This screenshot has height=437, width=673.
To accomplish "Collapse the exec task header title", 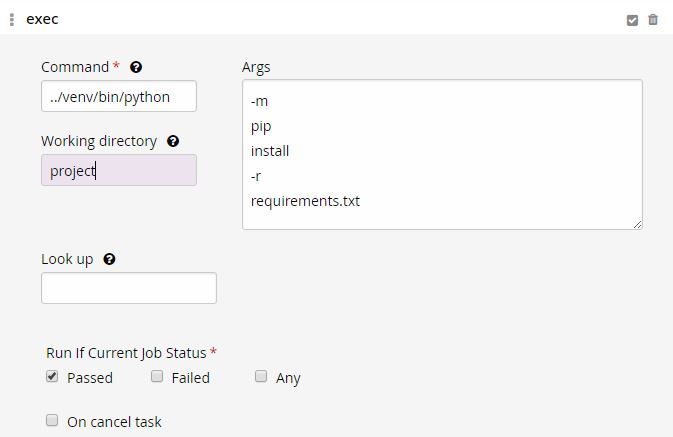I will tap(42, 19).
